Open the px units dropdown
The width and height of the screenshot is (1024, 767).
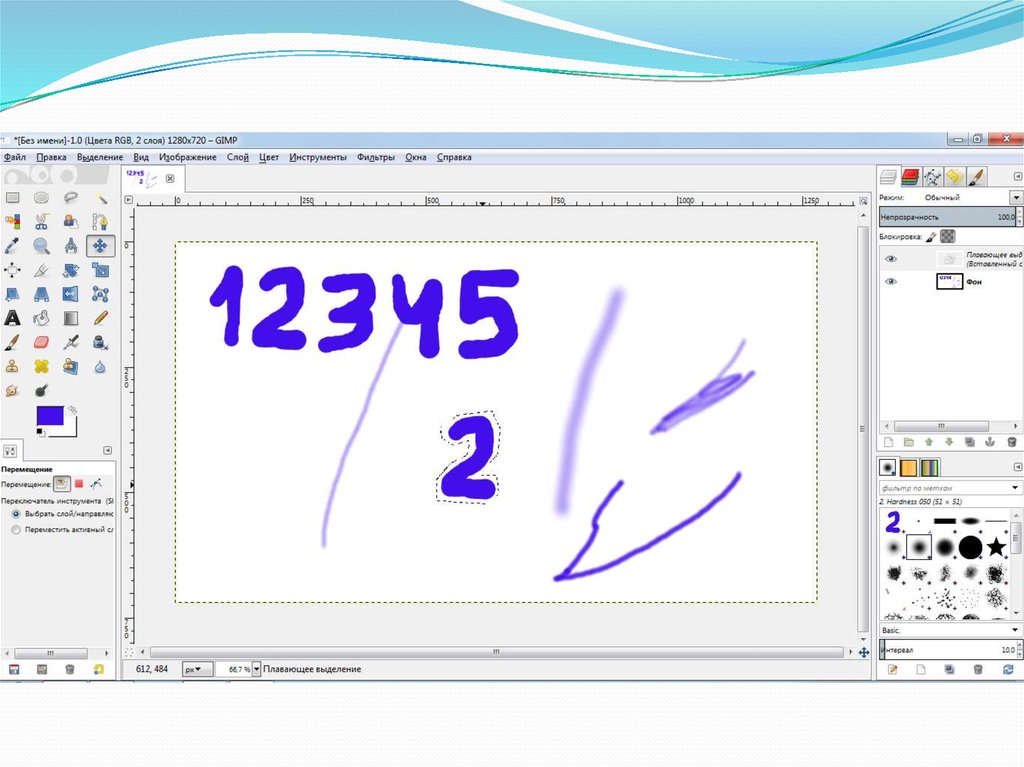[x=197, y=670]
